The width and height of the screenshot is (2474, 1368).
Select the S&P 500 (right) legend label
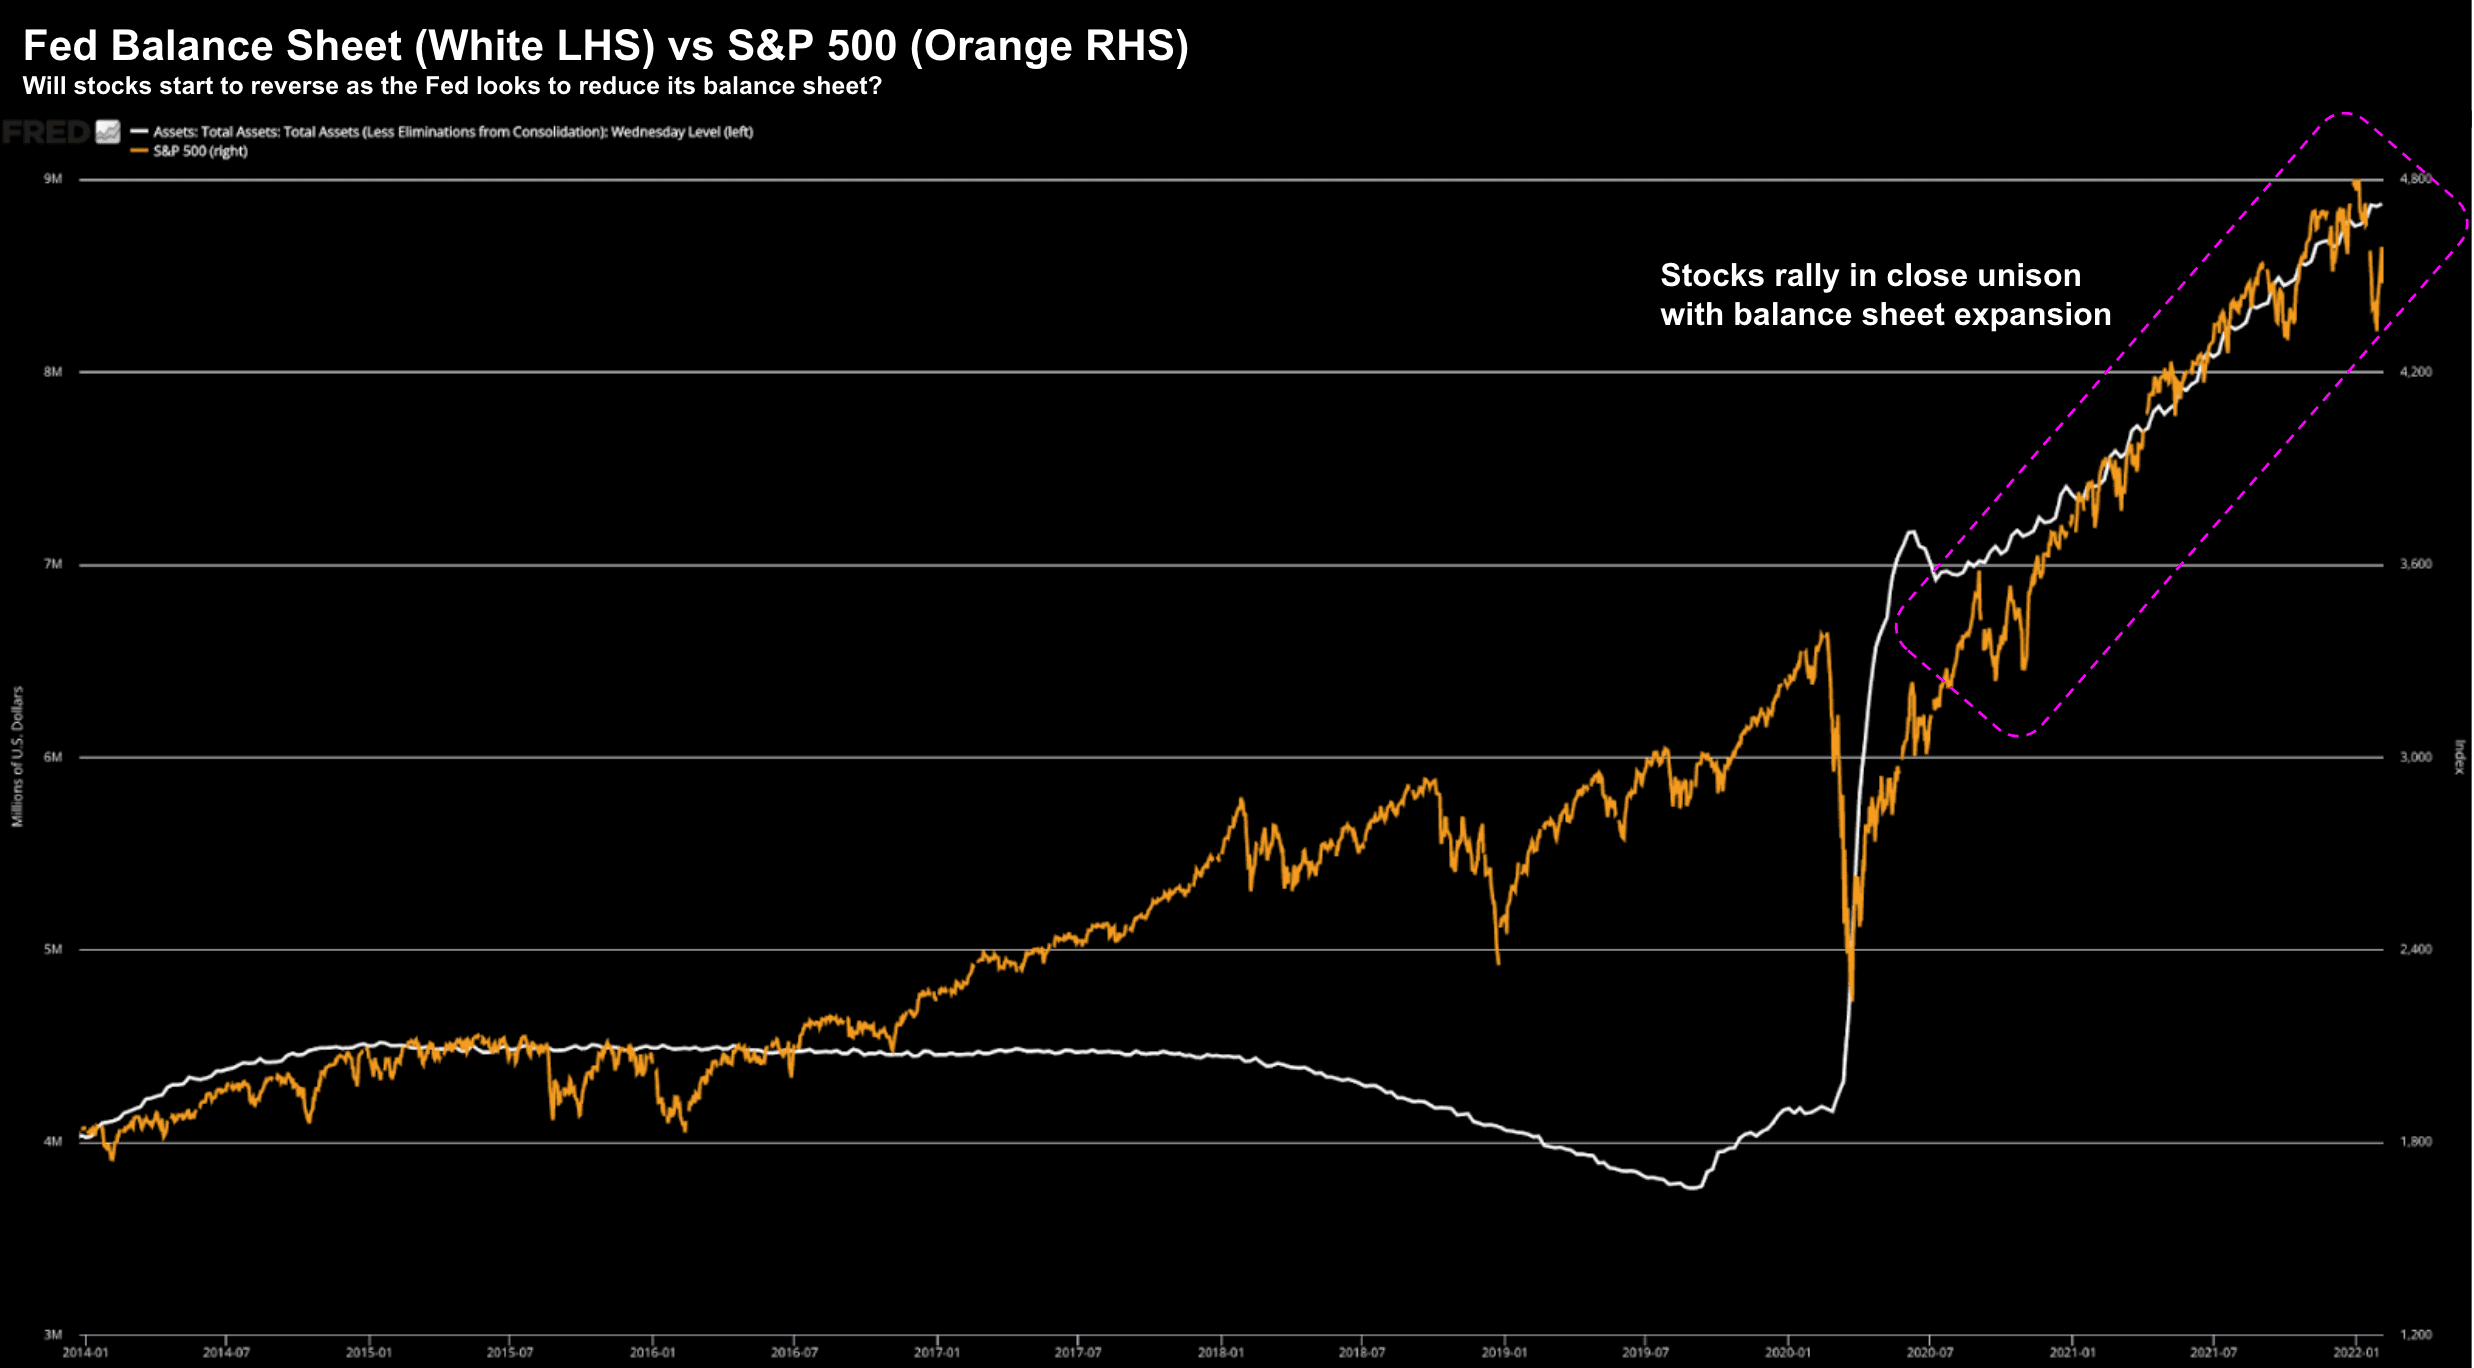click(200, 151)
